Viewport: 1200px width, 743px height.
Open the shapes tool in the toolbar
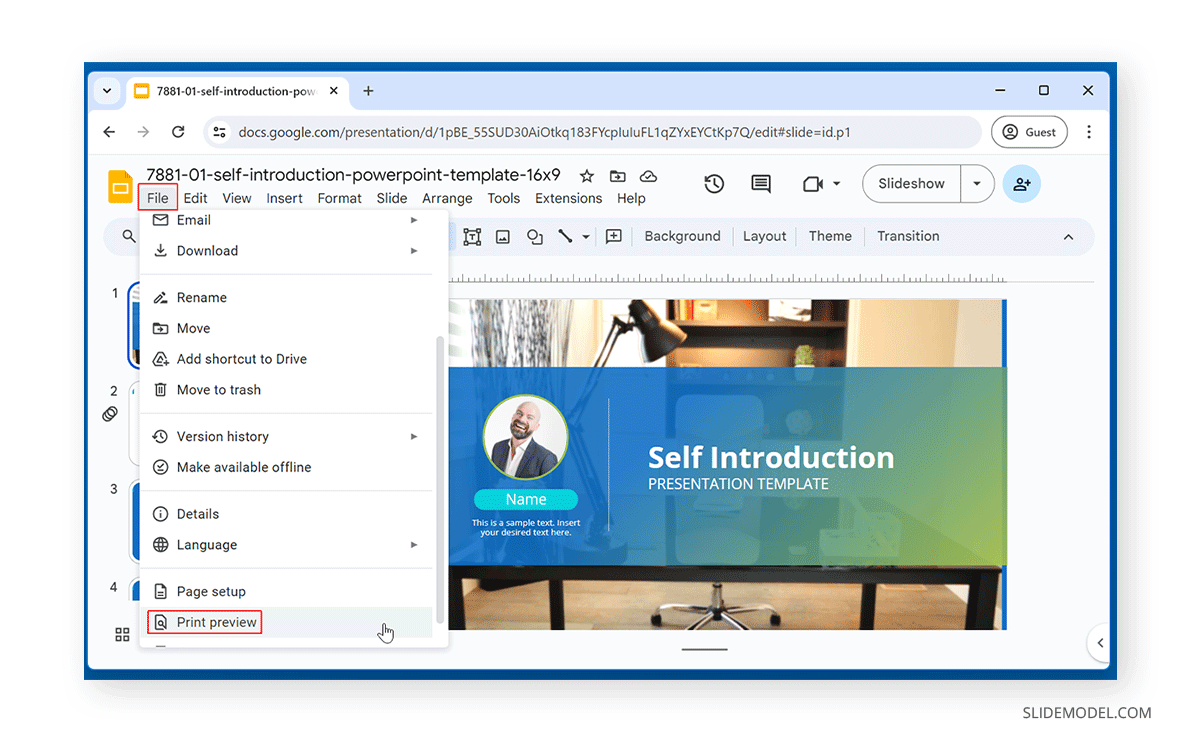pyautogui.click(x=534, y=236)
